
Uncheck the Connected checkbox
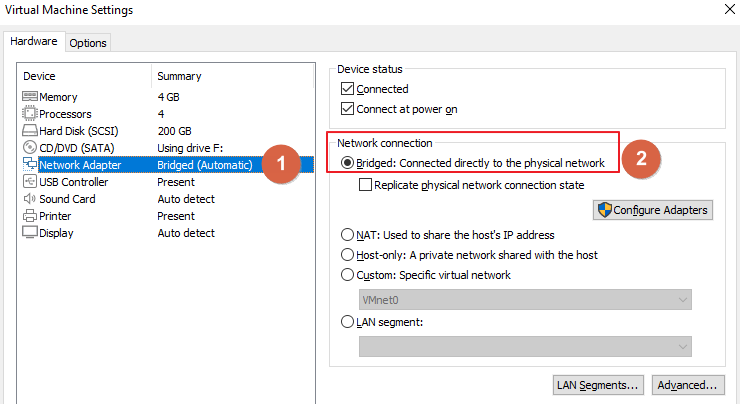tap(347, 89)
